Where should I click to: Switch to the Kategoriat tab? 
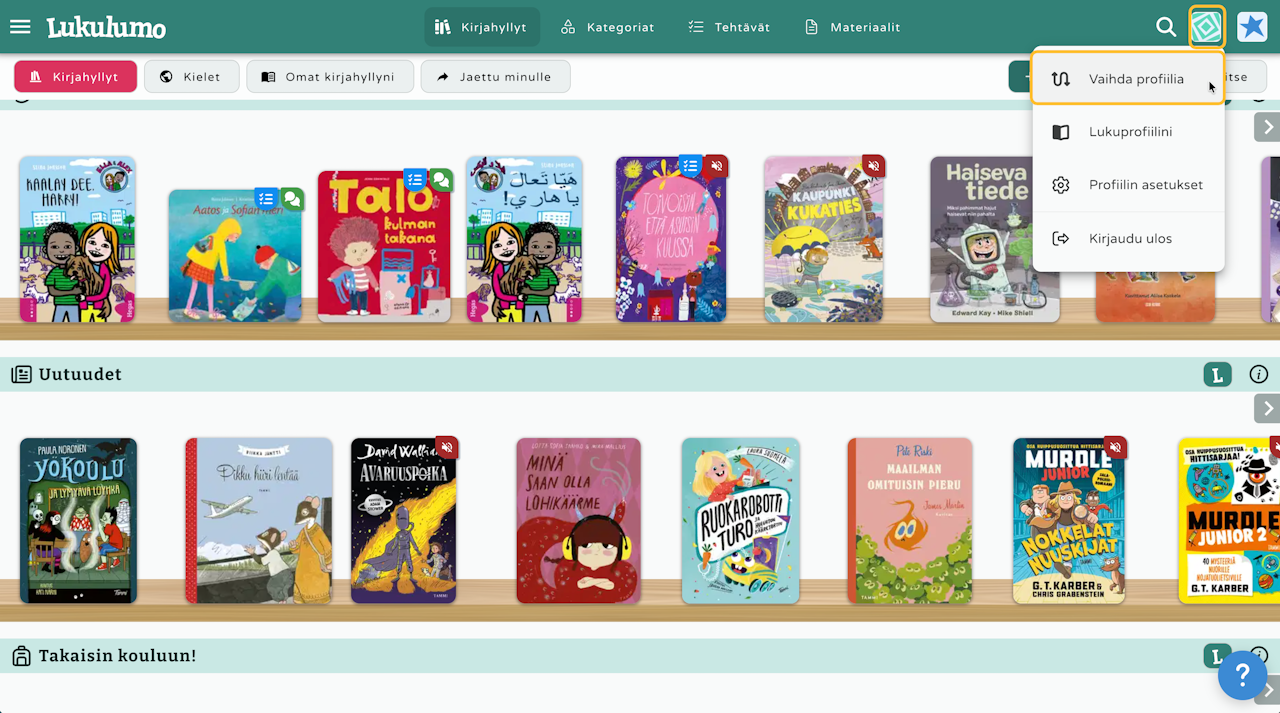tap(608, 27)
